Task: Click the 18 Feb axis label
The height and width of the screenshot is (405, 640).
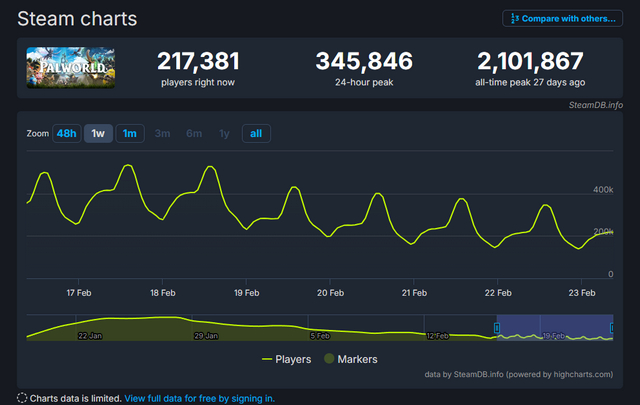Action: pos(162,293)
